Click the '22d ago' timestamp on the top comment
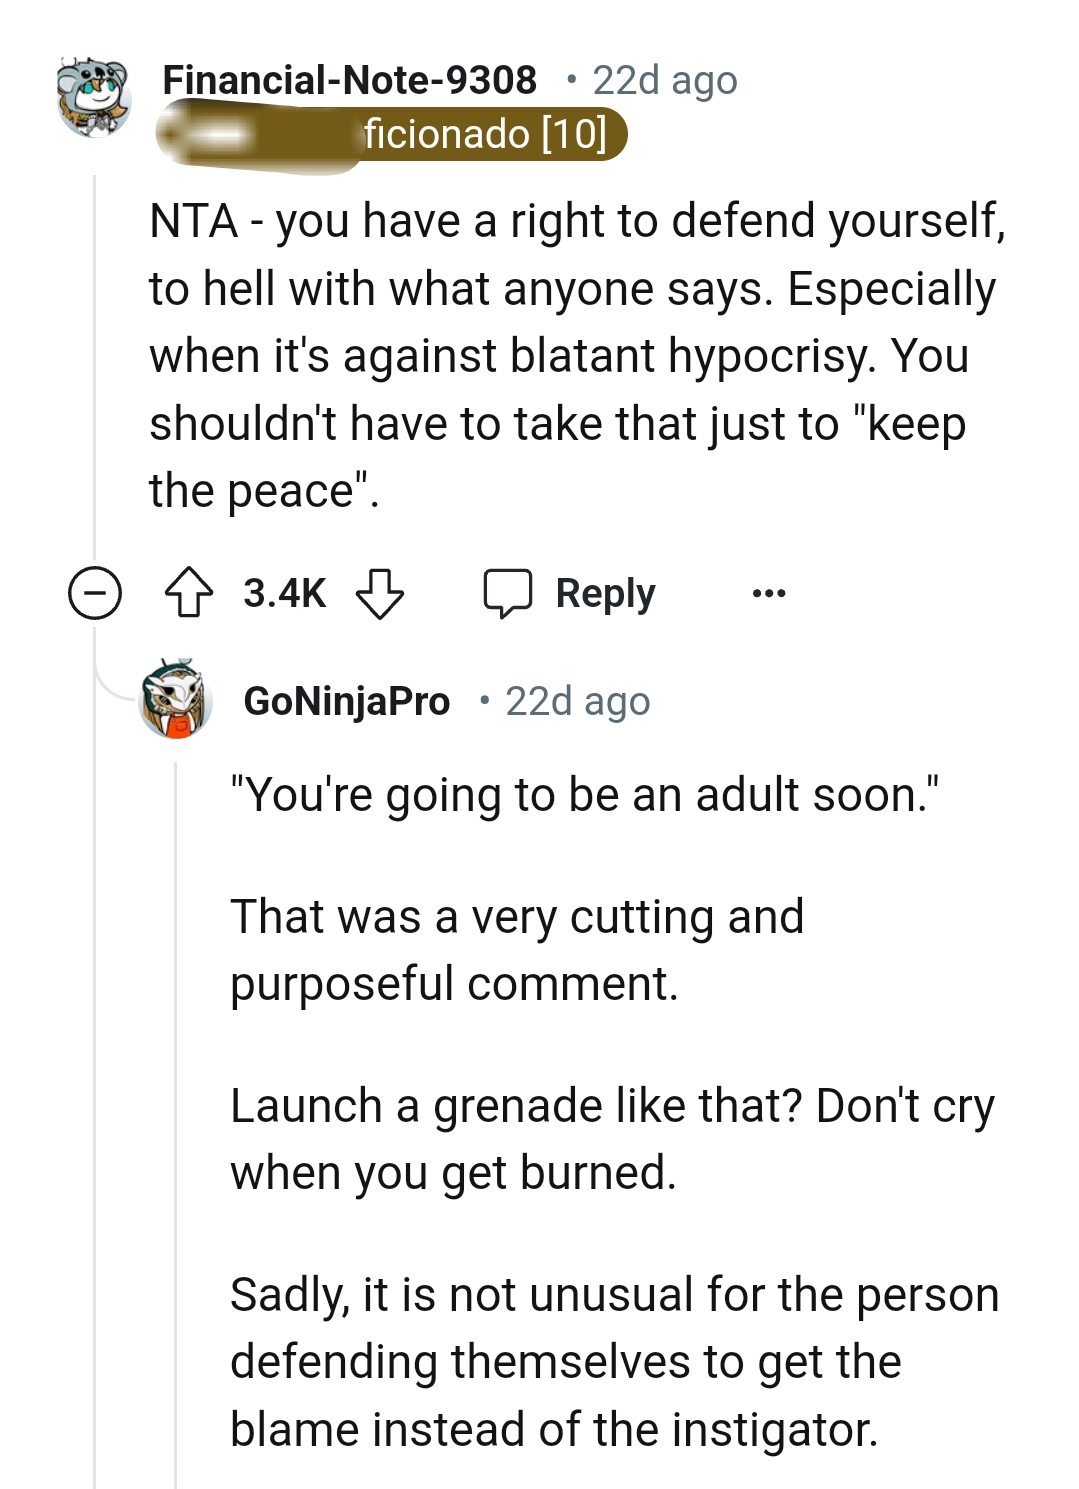The width and height of the screenshot is (1079, 1489). tap(662, 80)
